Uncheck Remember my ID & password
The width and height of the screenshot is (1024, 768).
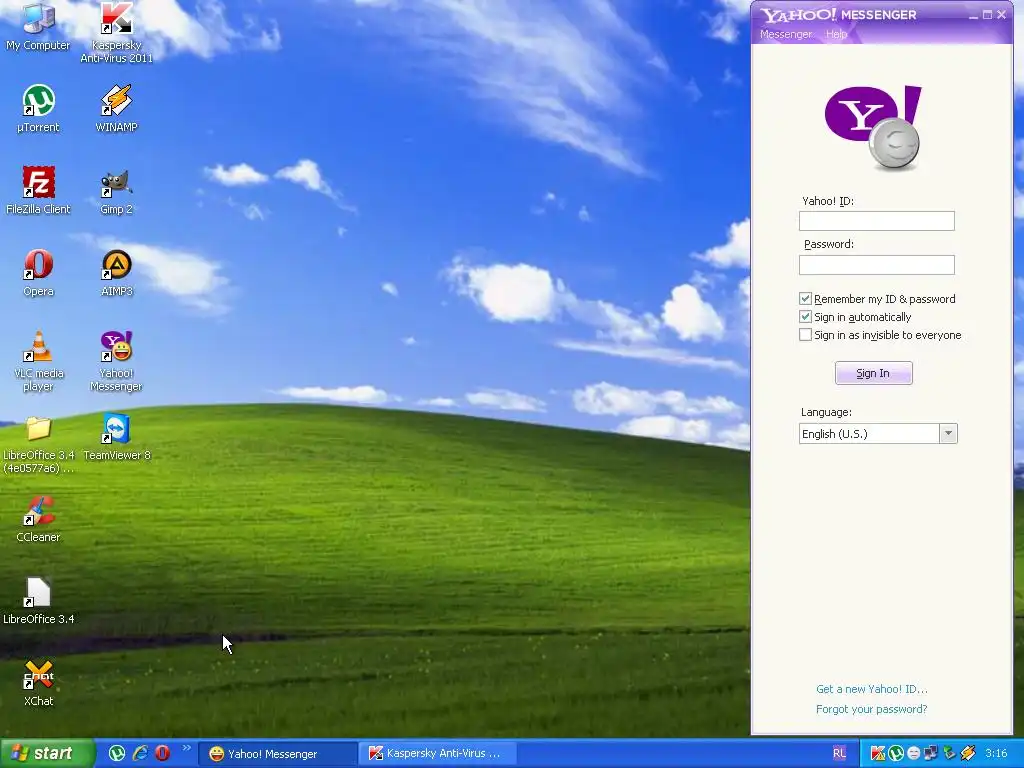click(x=805, y=298)
